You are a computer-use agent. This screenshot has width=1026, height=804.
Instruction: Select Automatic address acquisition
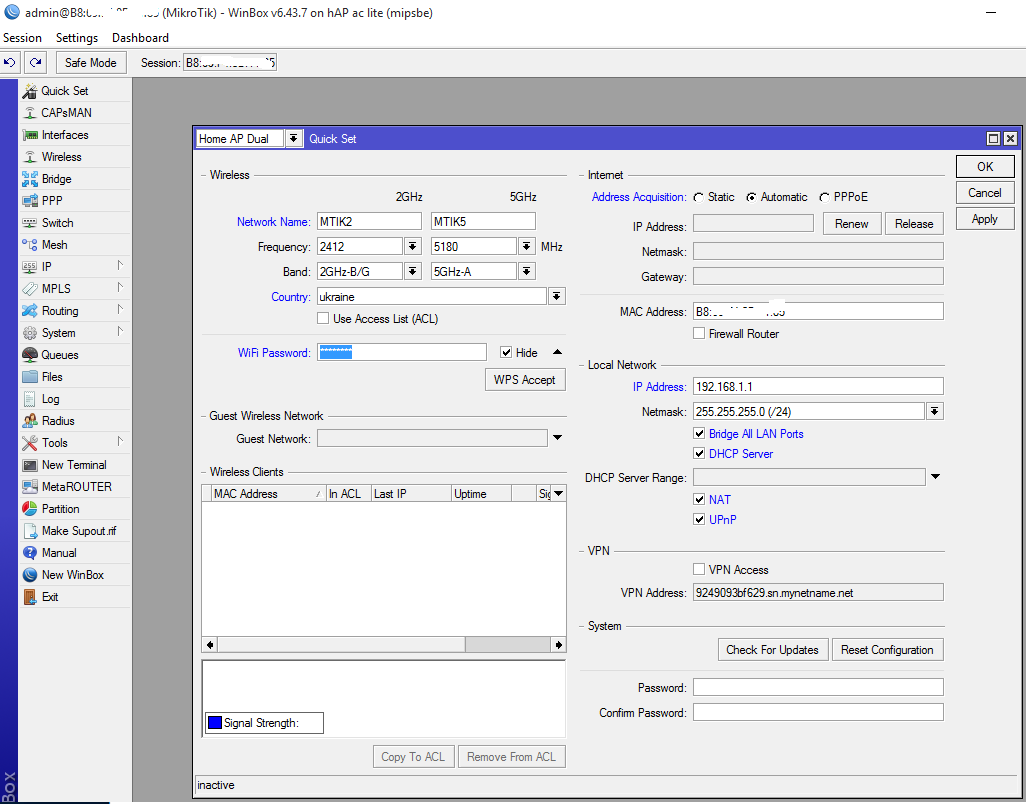(752, 198)
